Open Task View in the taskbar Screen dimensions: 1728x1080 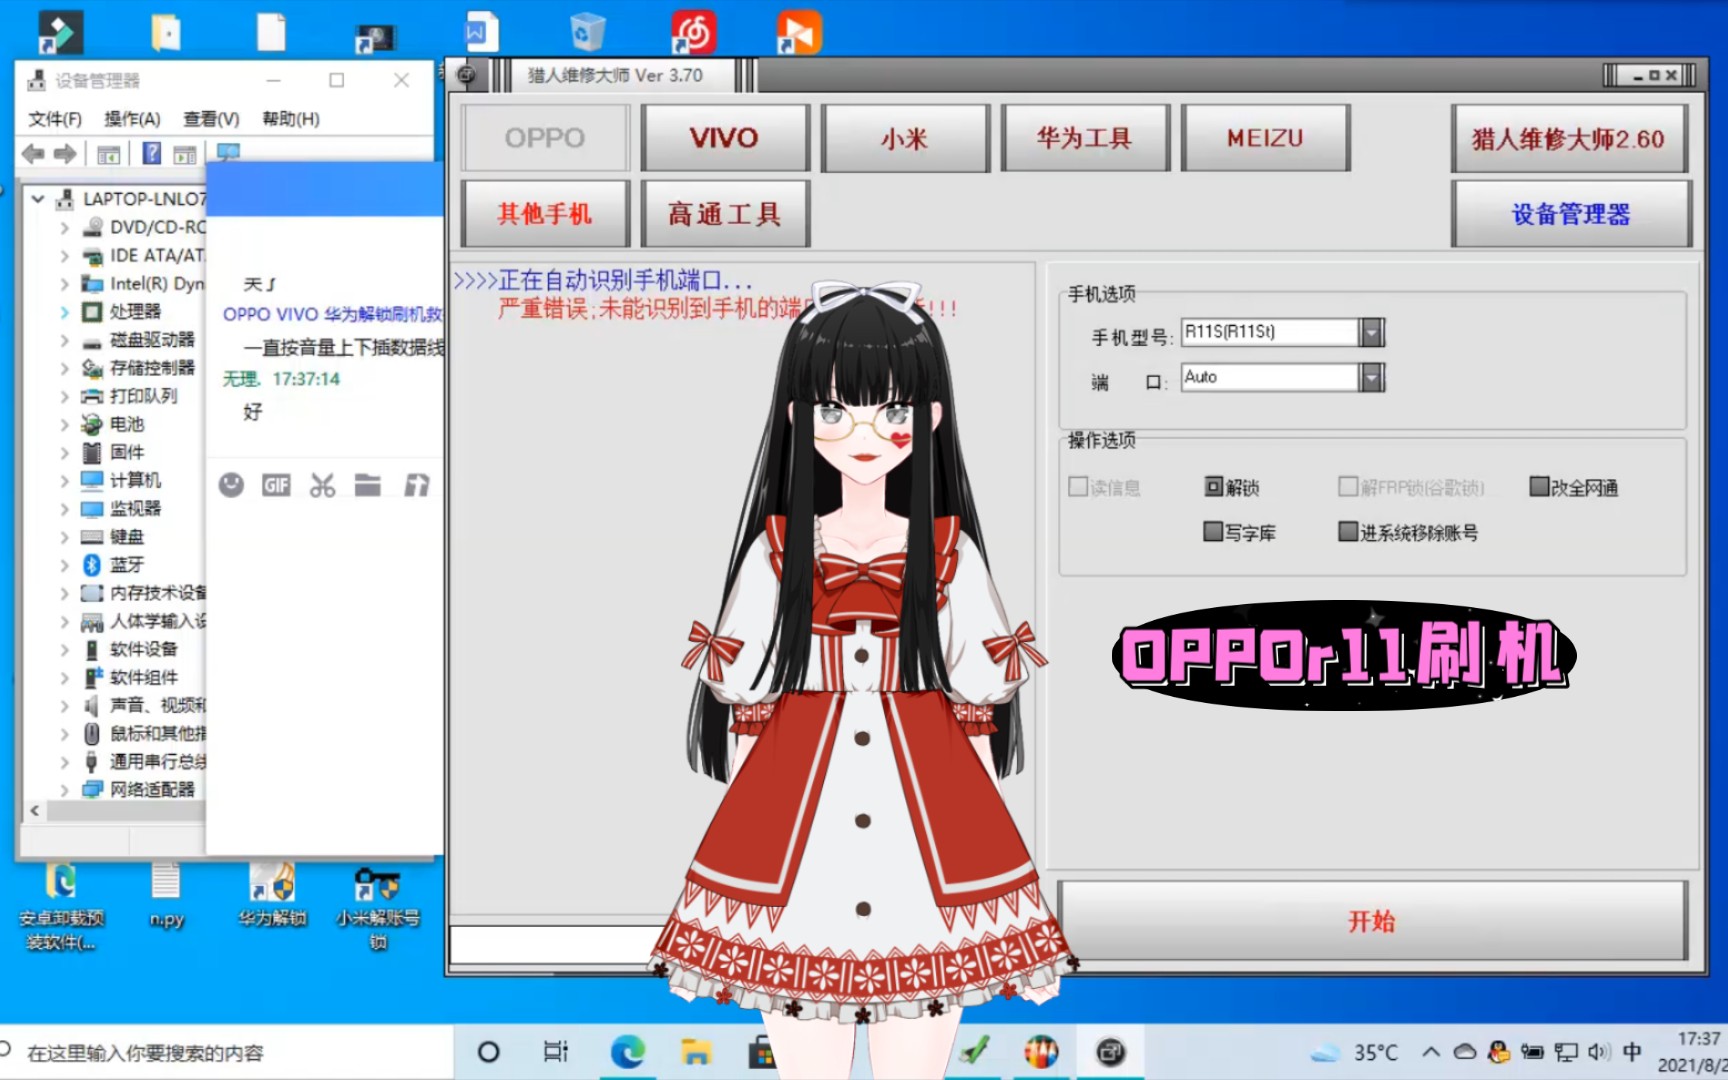click(x=555, y=1052)
